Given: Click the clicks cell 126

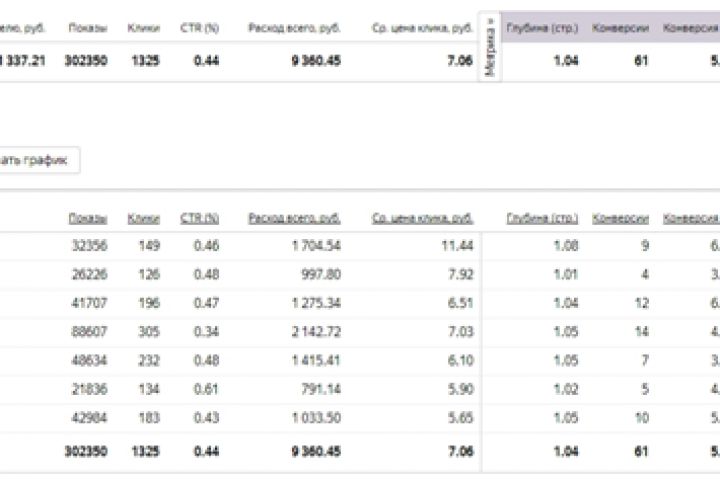Looking at the screenshot, I should (x=149, y=274).
